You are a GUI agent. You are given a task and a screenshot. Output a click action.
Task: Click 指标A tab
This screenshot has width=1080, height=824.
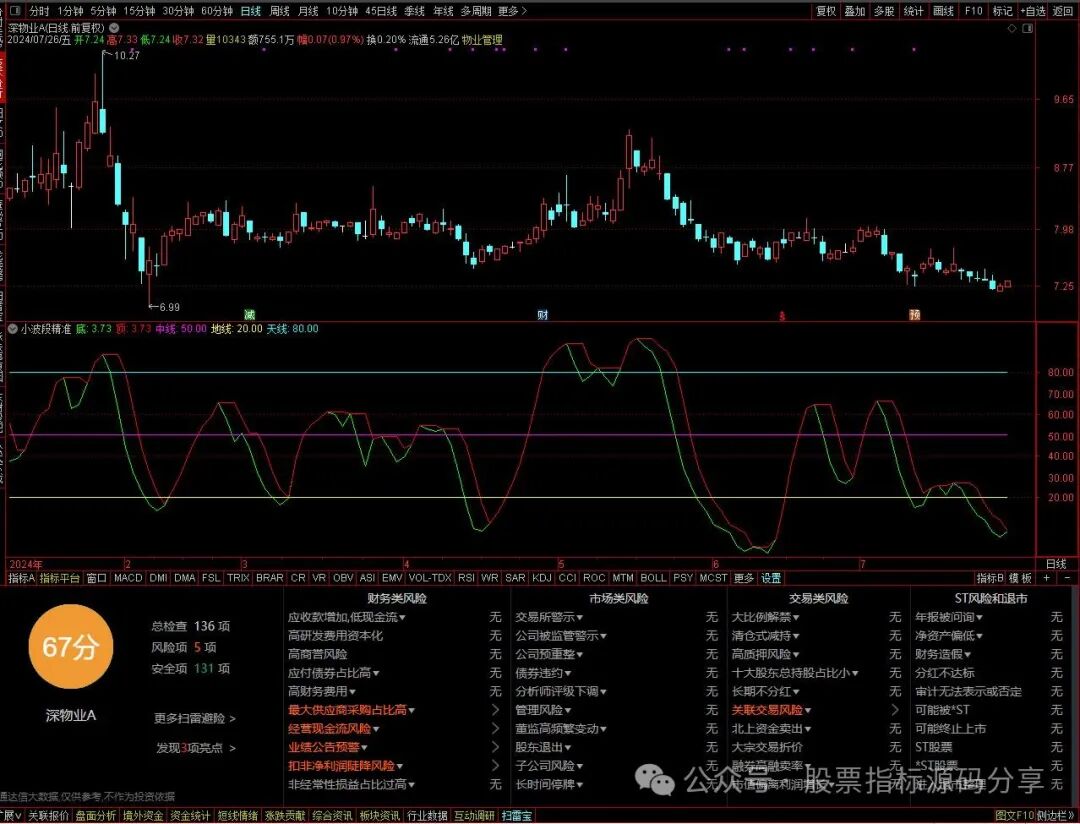click(22, 578)
